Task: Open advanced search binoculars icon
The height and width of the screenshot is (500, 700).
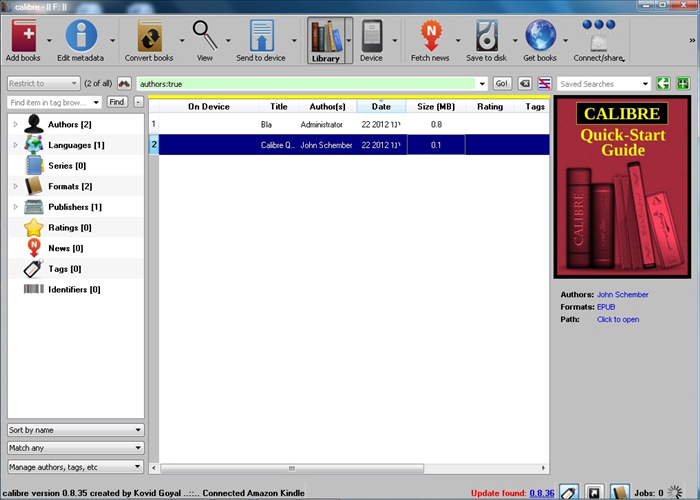Action: pos(124,83)
